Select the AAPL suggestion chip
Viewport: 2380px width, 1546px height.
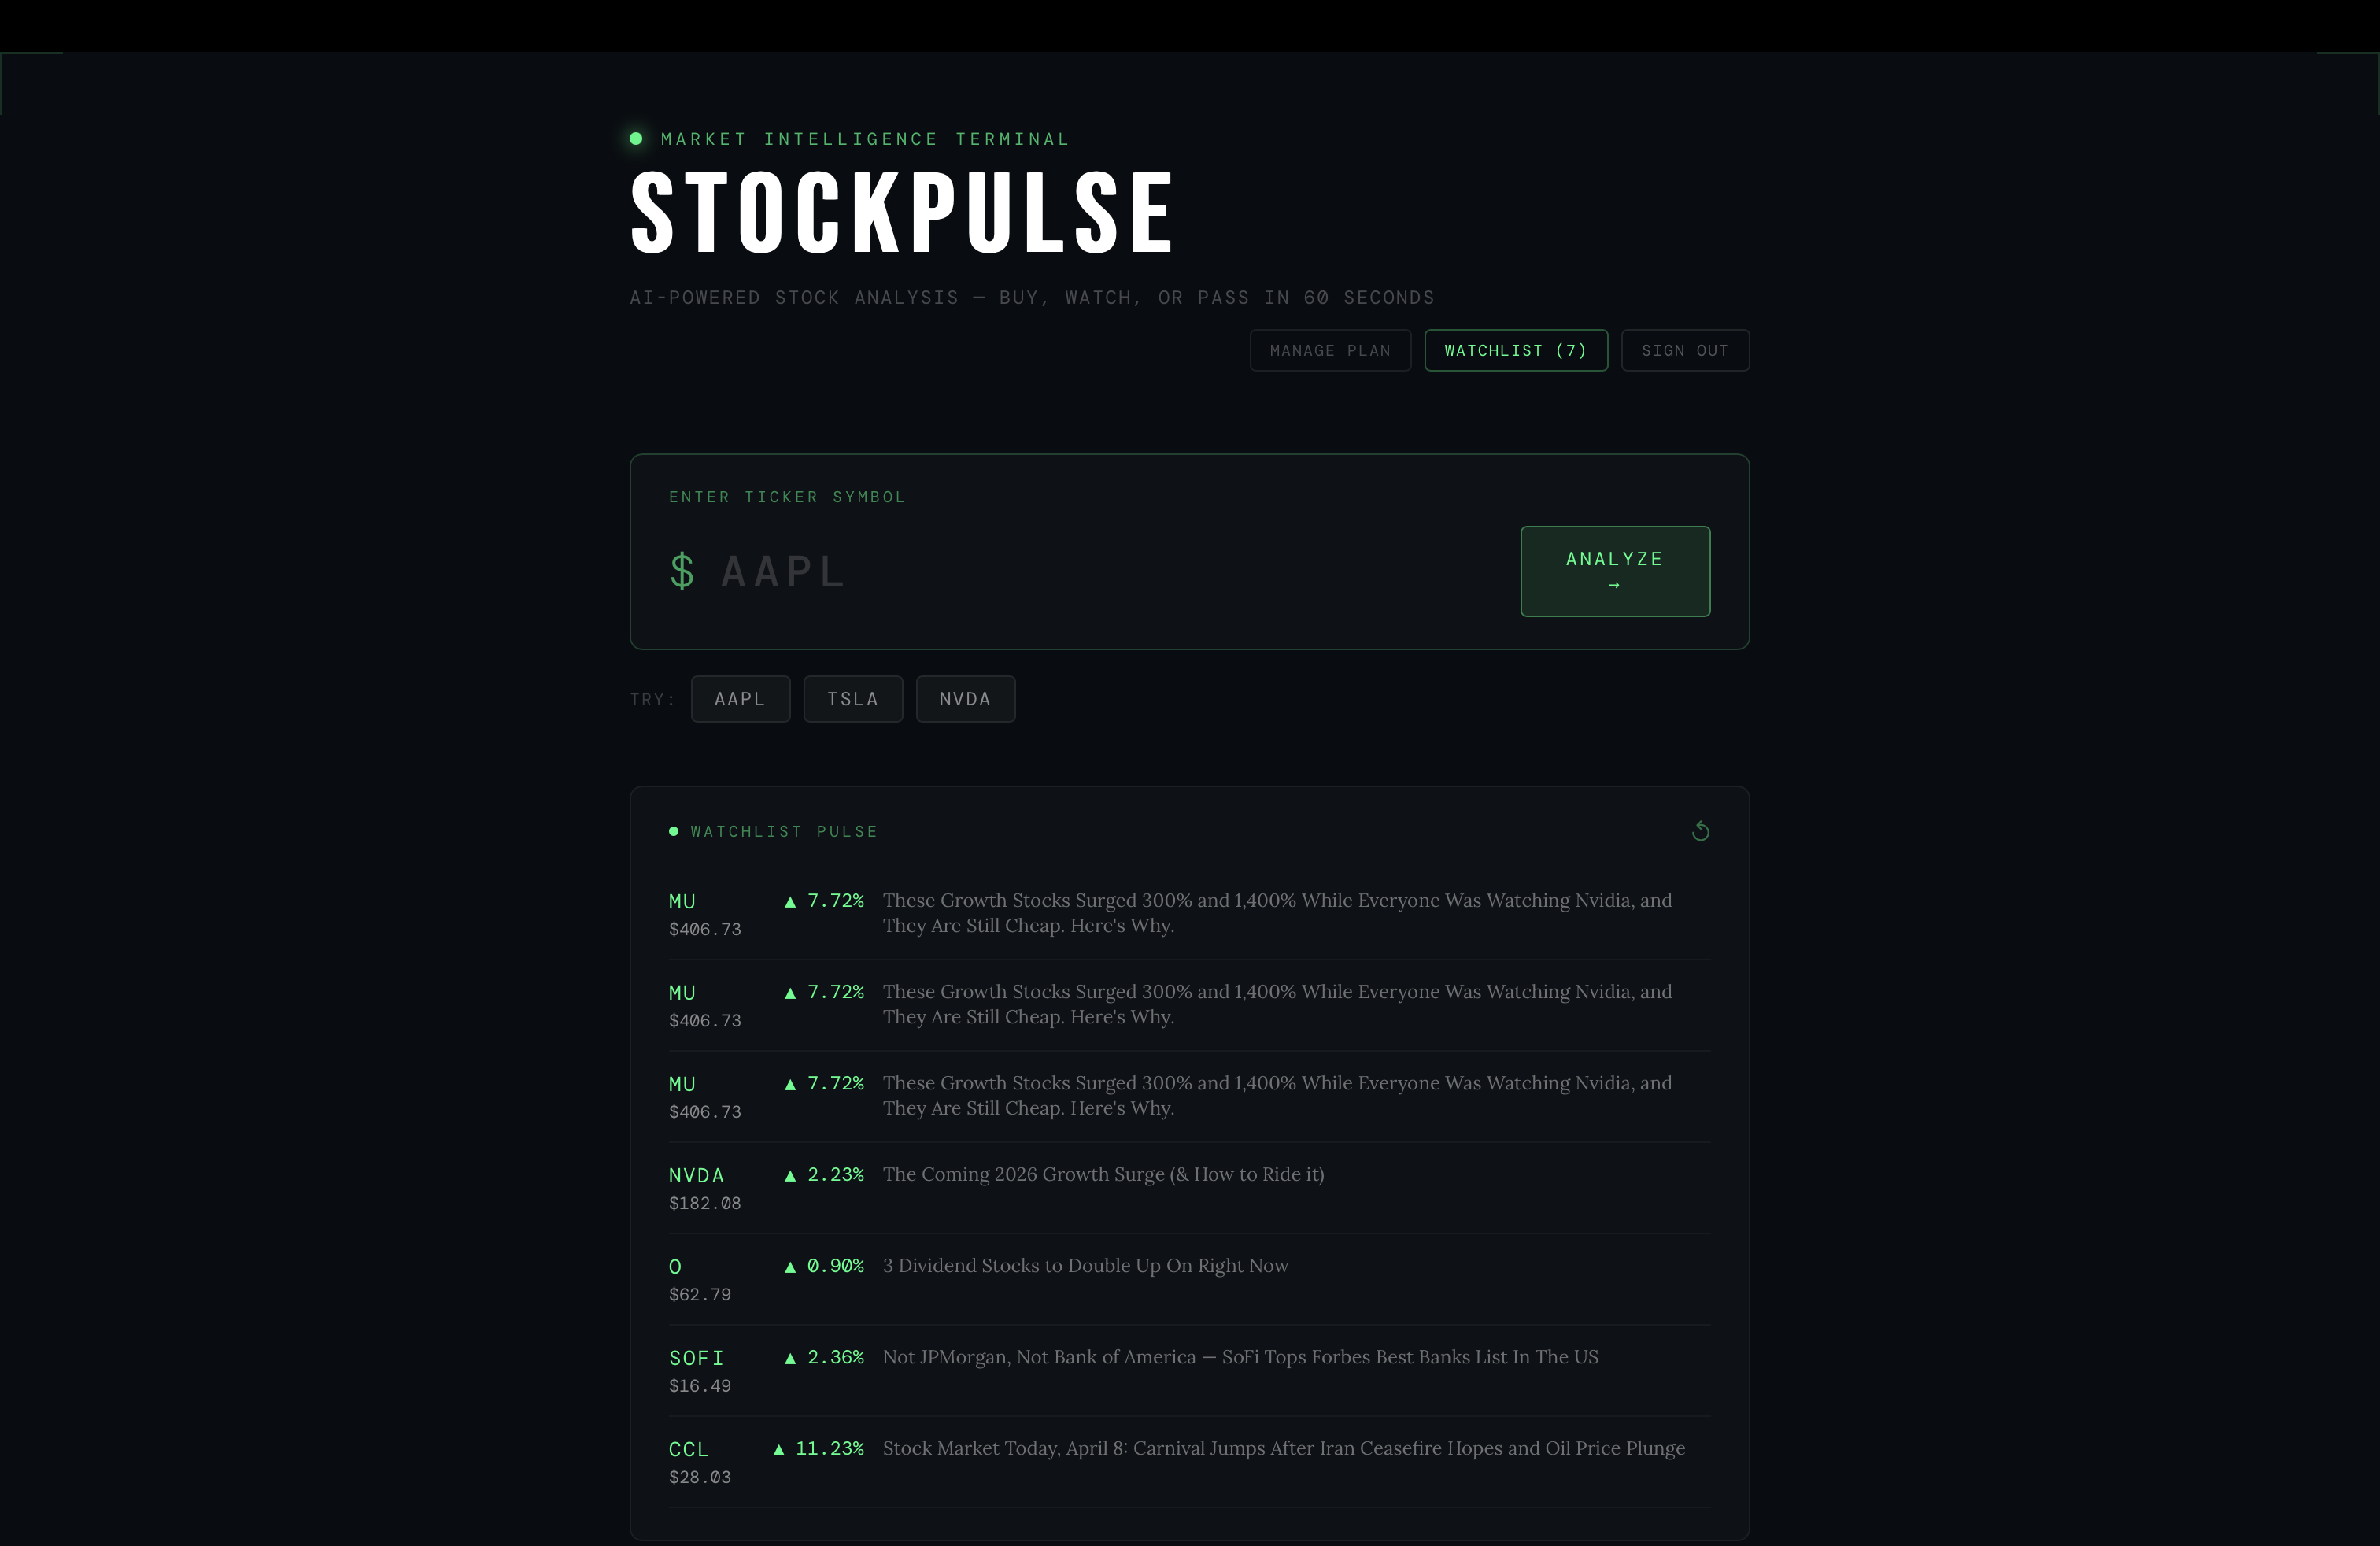[x=740, y=699]
